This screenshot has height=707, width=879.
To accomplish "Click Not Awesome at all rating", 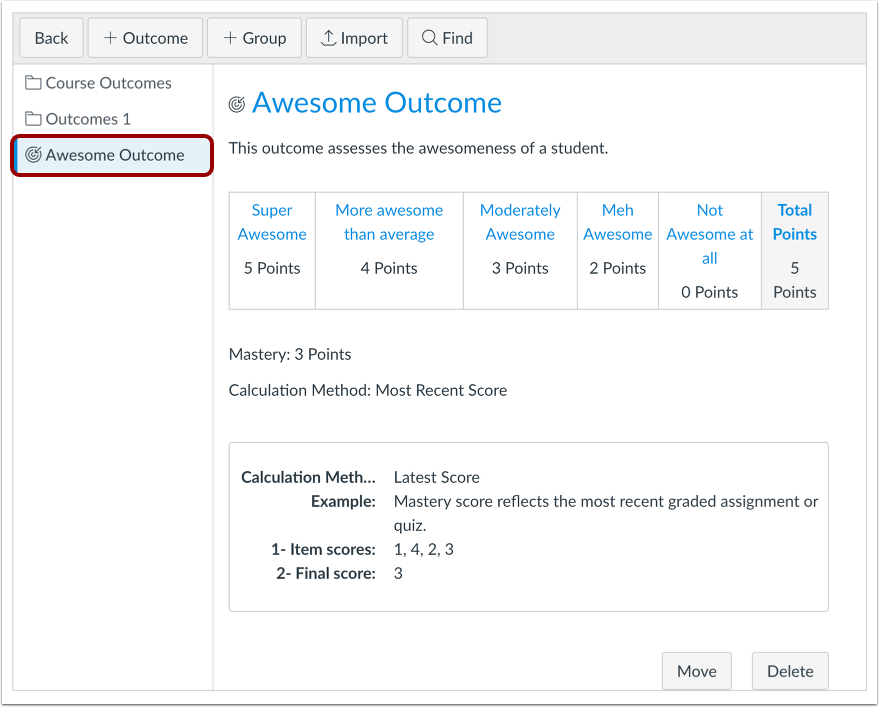I will [710, 251].
